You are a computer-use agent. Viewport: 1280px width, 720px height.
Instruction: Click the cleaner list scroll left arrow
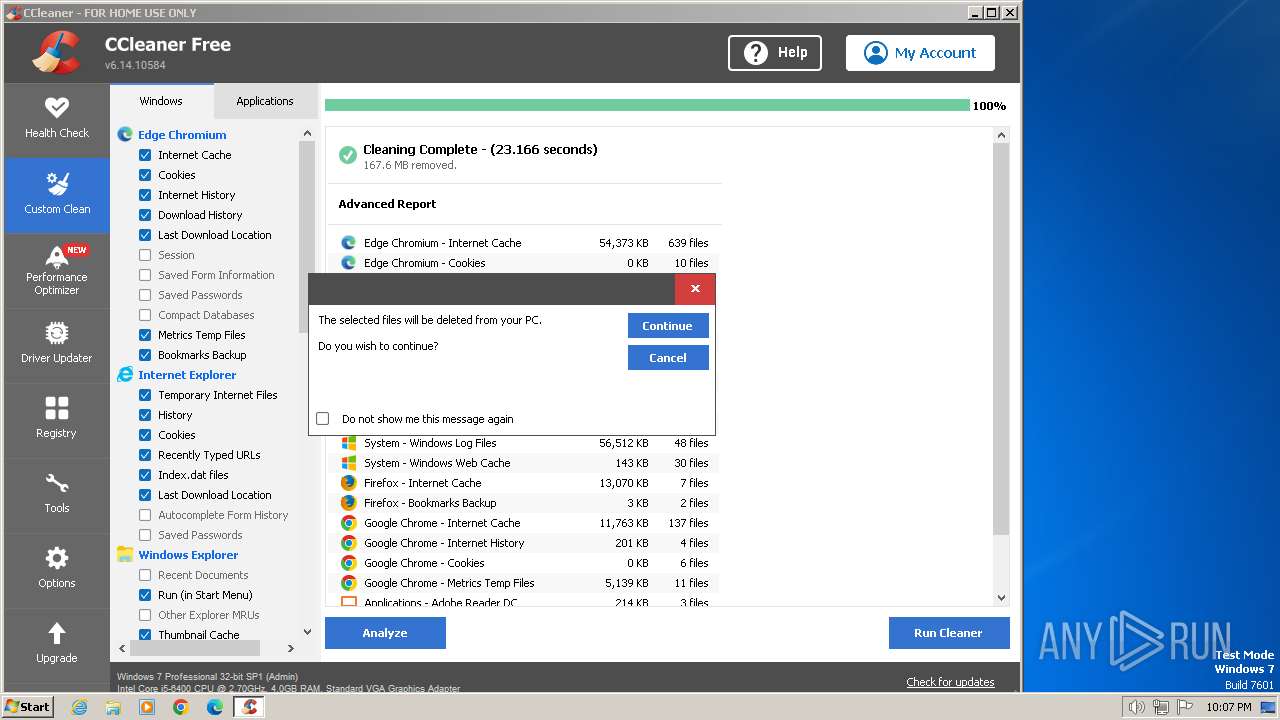click(x=123, y=648)
